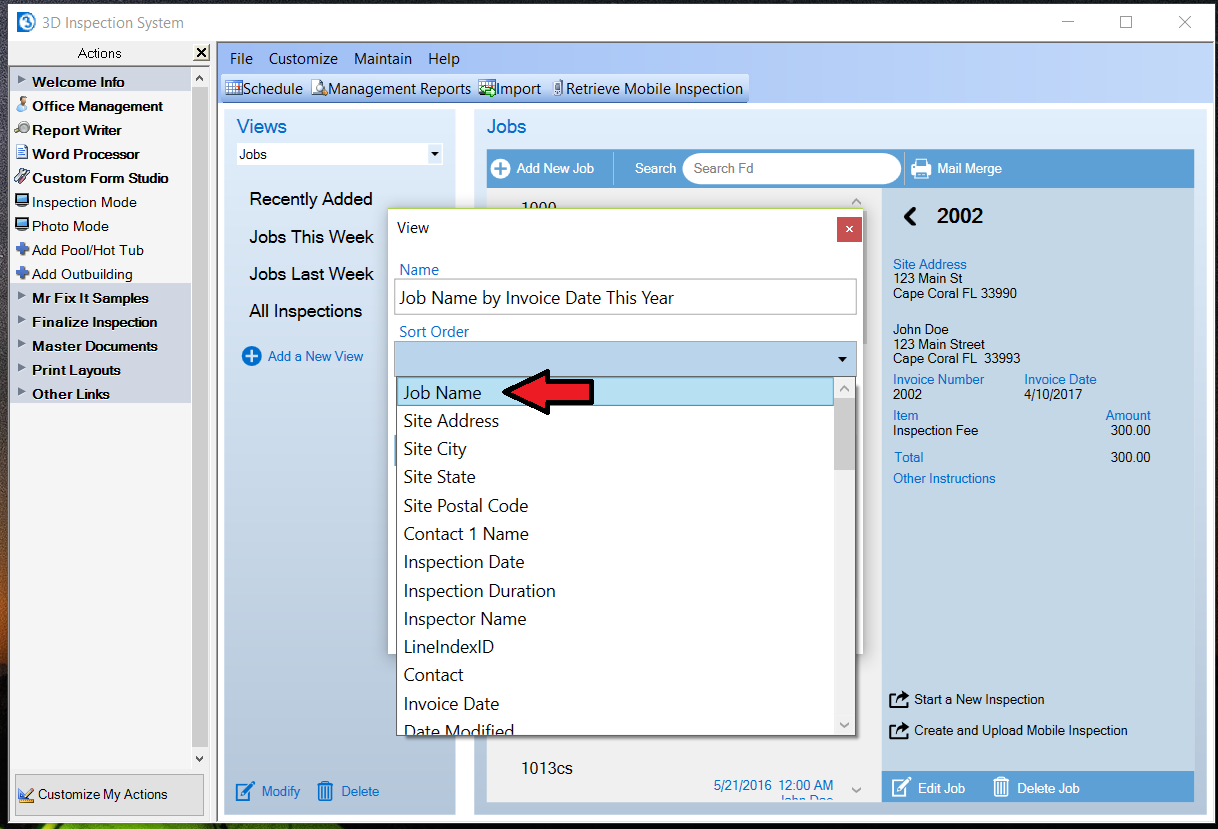Switch to Inspection Mode
This screenshot has width=1218, height=829.
point(84,202)
